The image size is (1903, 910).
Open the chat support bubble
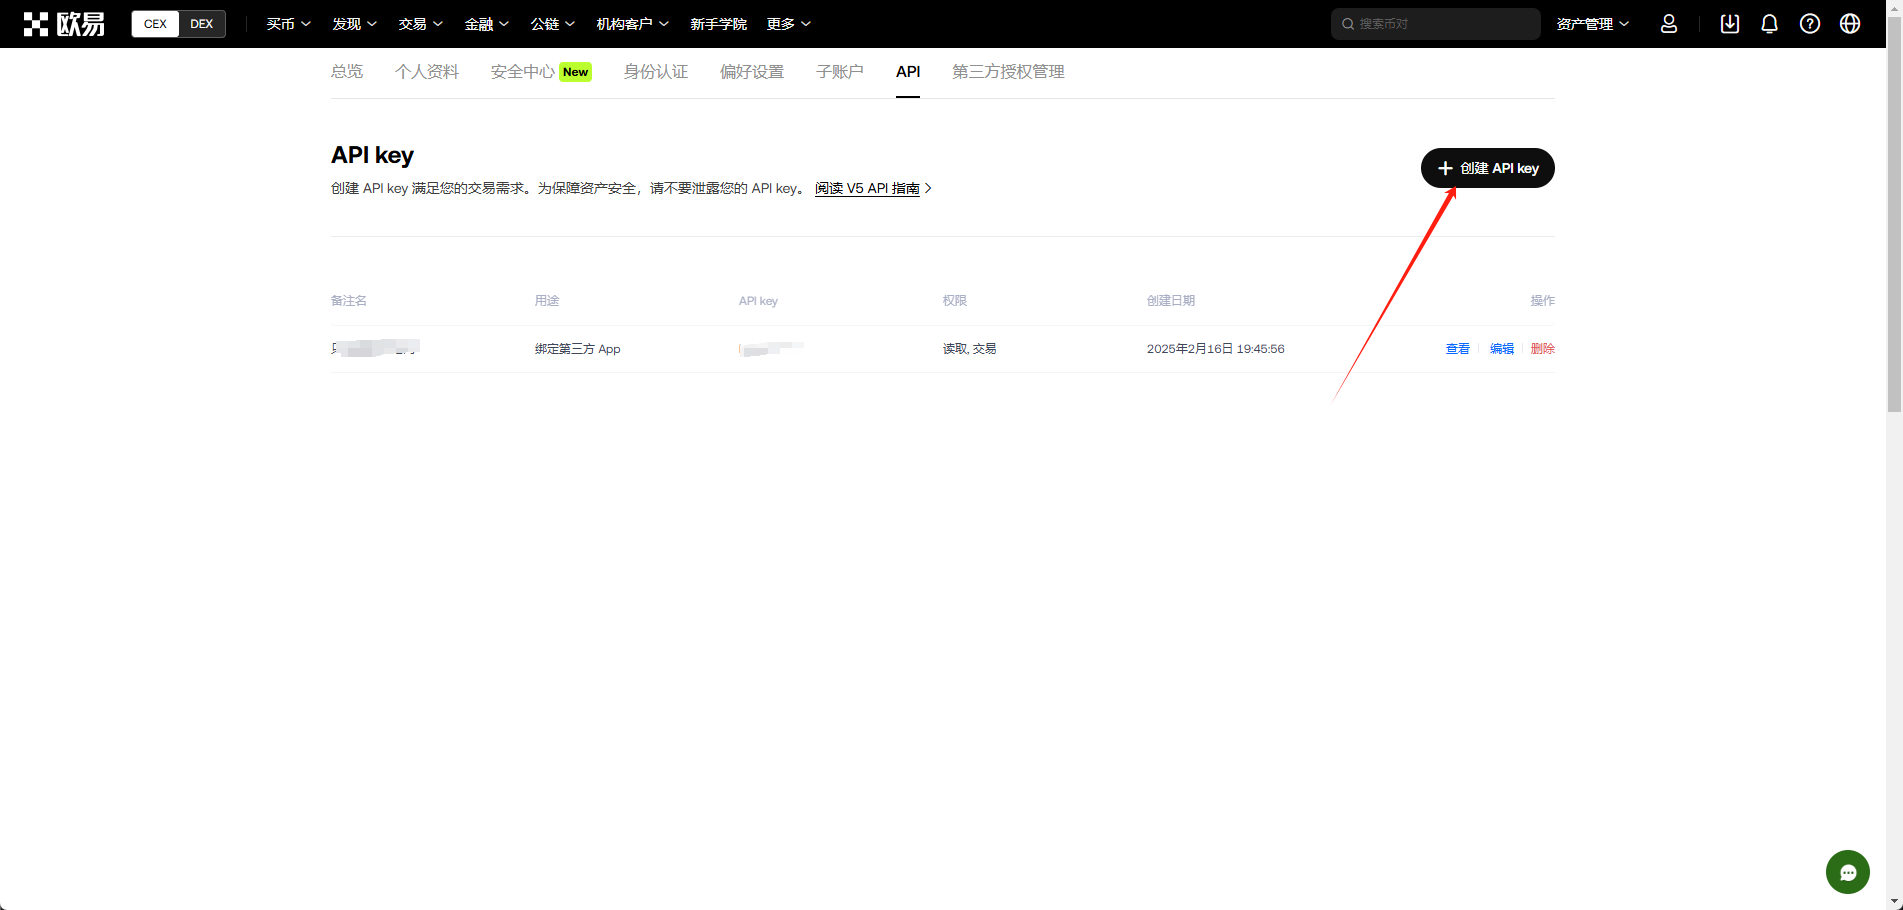[x=1847, y=872]
